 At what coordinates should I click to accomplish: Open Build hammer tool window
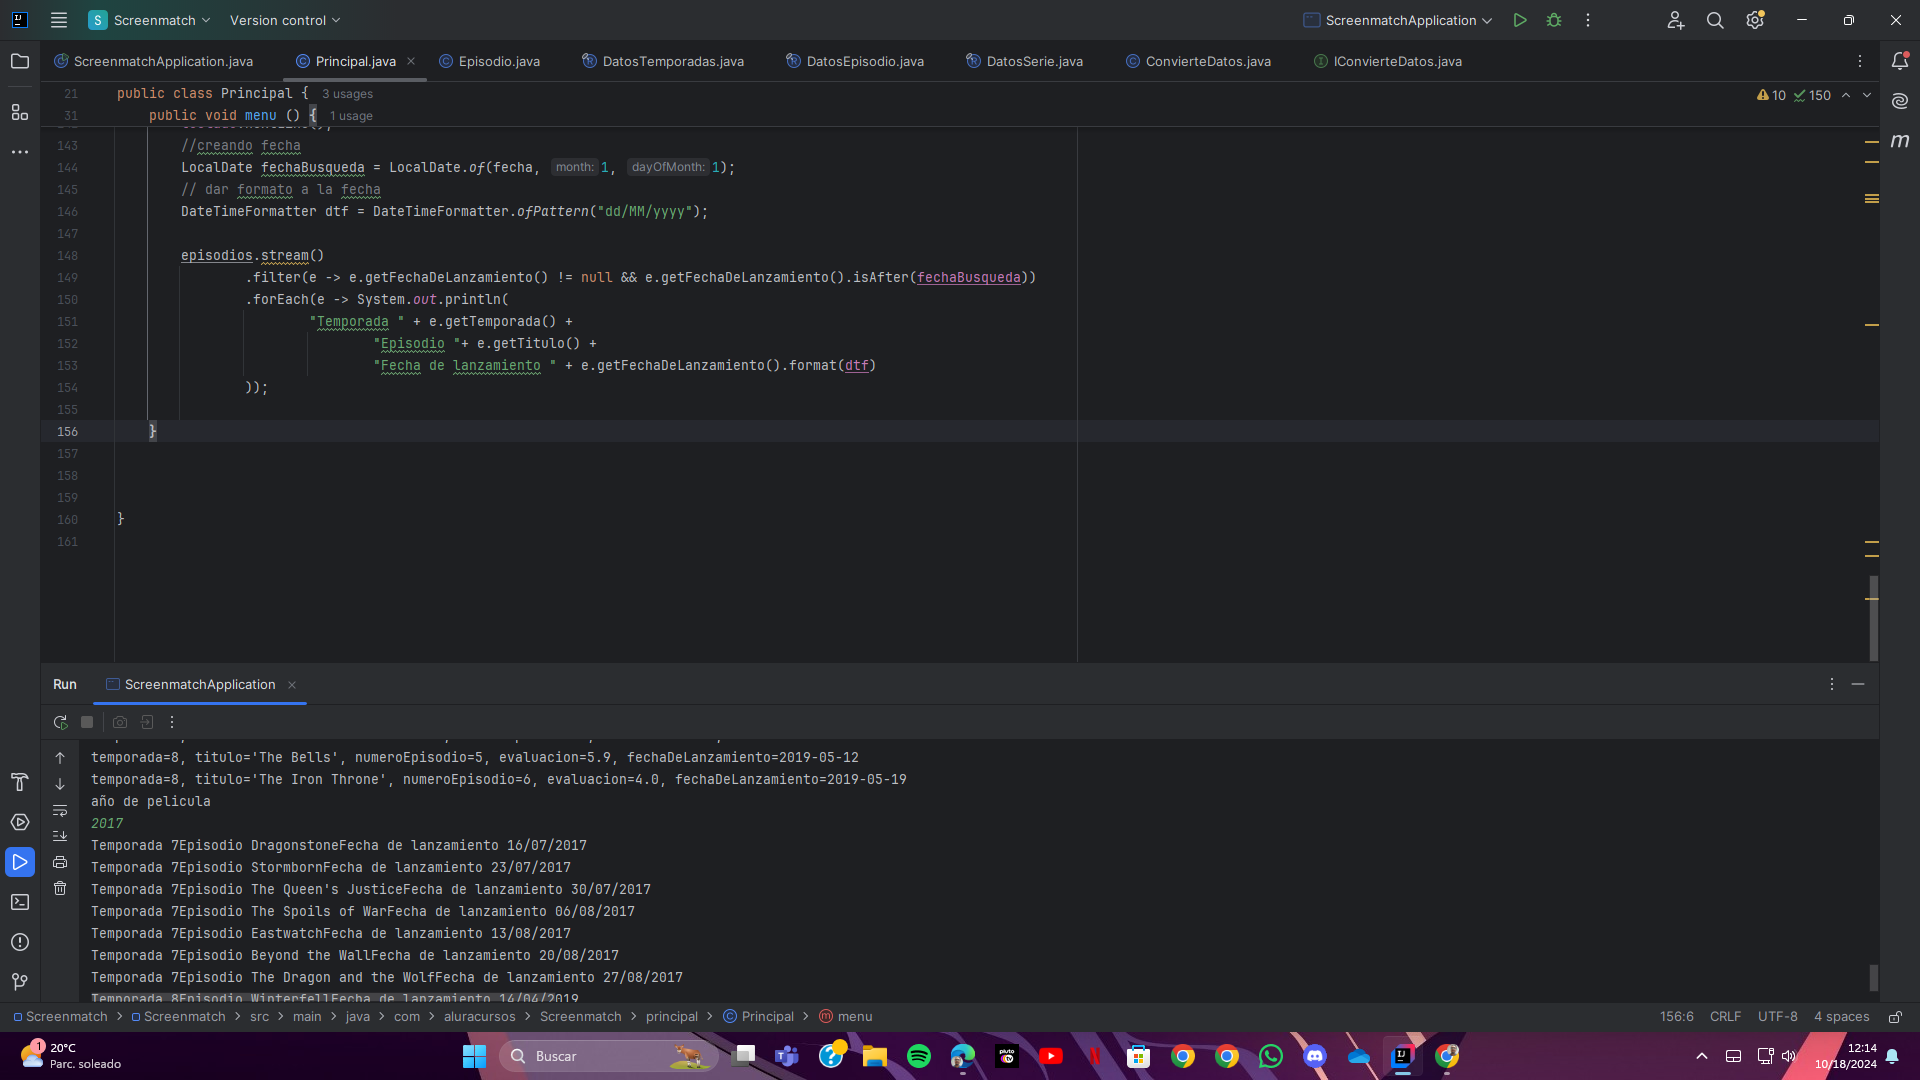point(20,782)
